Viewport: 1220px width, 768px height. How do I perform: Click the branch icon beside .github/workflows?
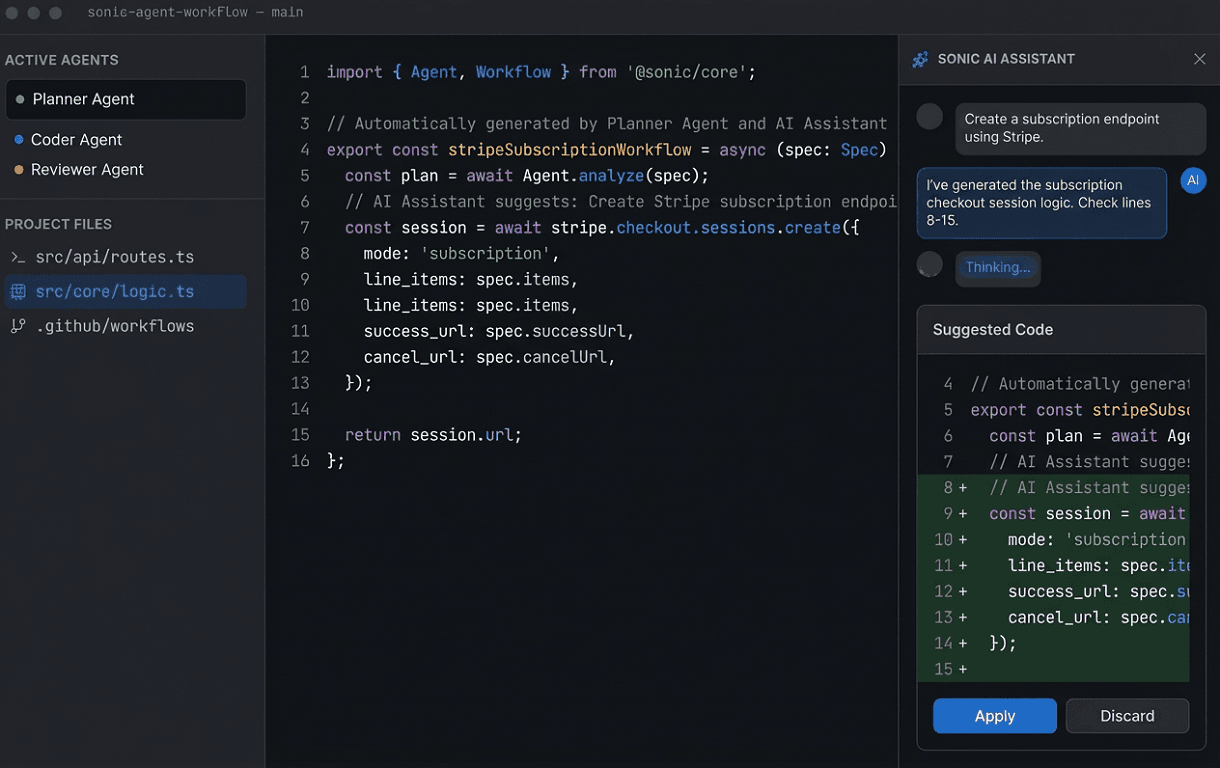(18, 327)
